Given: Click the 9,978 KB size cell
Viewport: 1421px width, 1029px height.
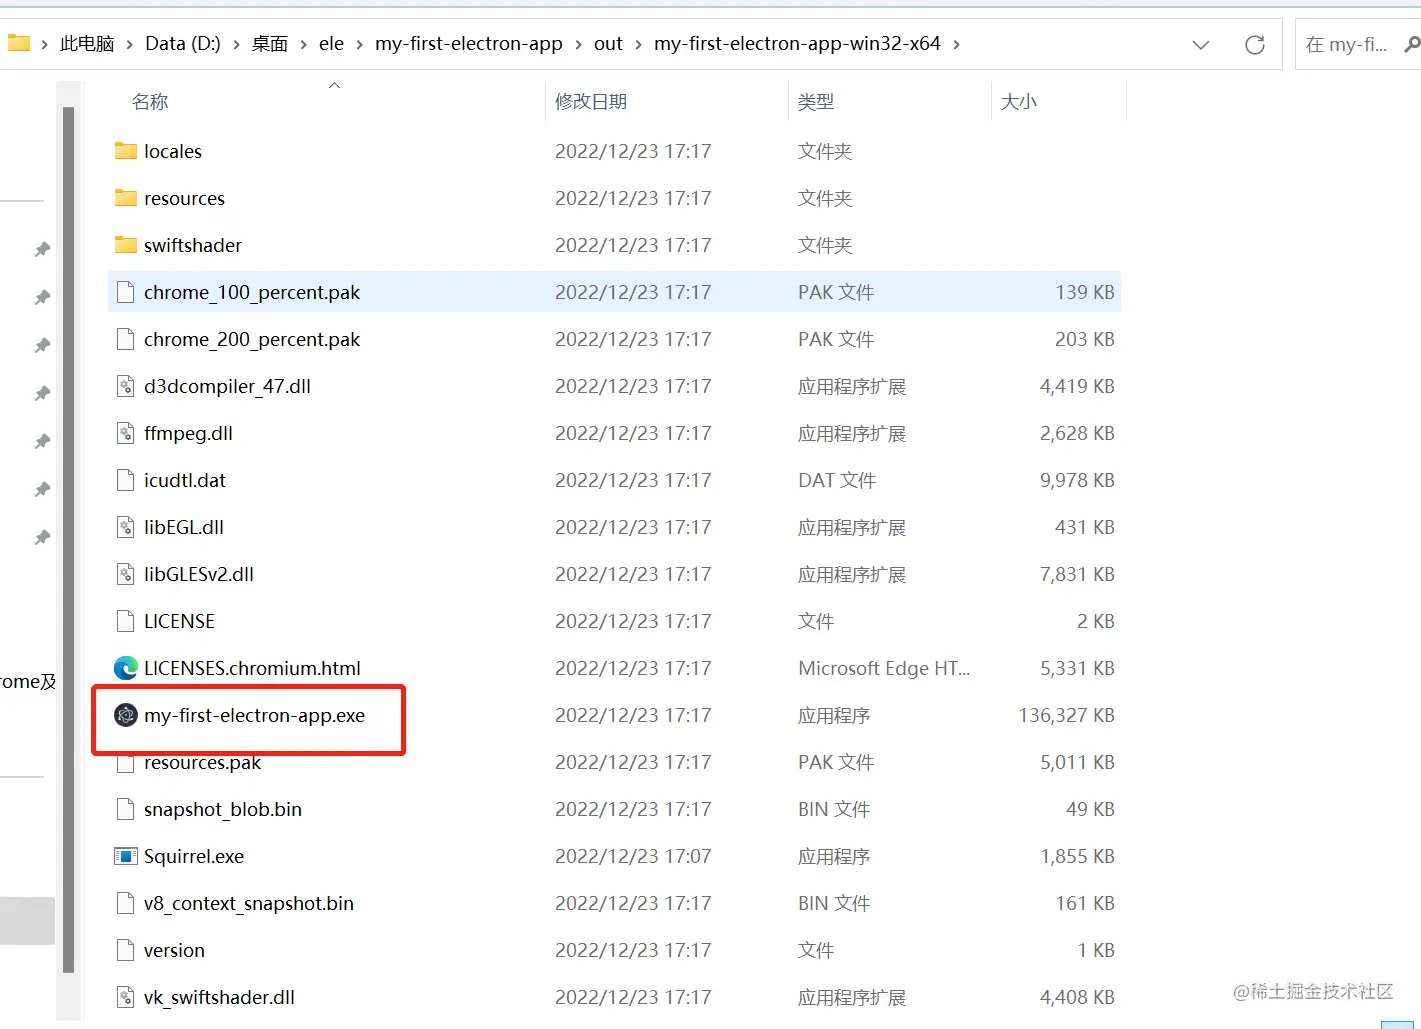Looking at the screenshot, I should [1077, 480].
